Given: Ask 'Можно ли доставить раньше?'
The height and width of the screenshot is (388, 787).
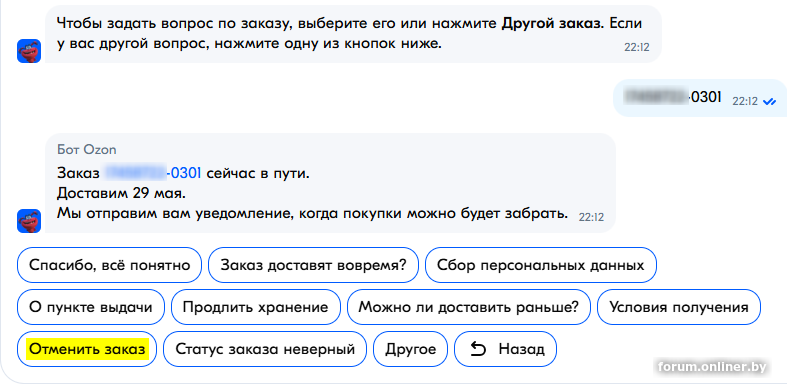Looking at the screenshot, I should click(469, 307).
